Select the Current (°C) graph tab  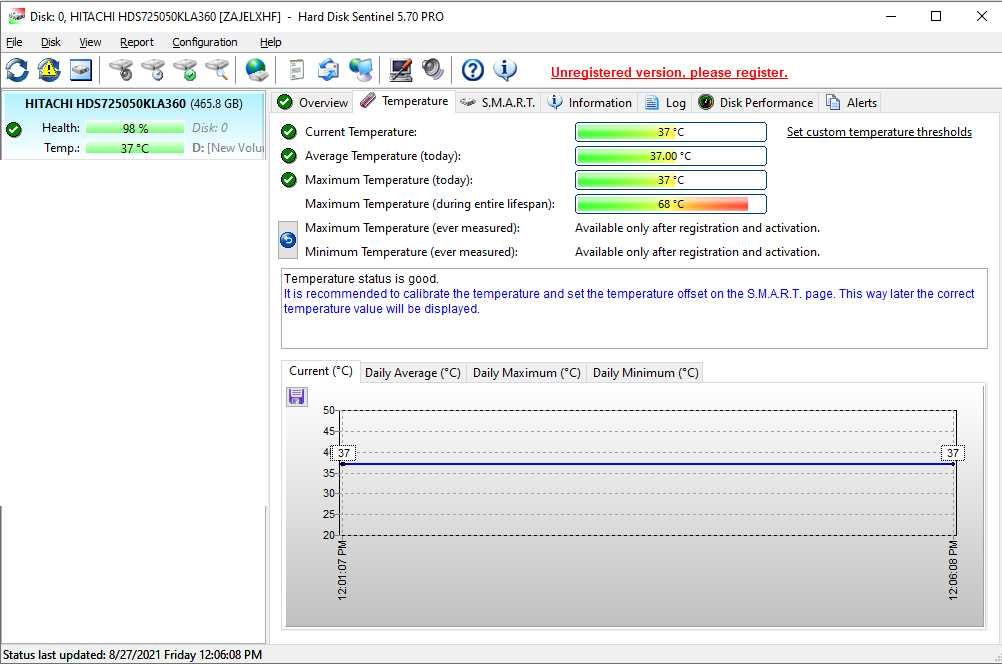click(321, 371)
